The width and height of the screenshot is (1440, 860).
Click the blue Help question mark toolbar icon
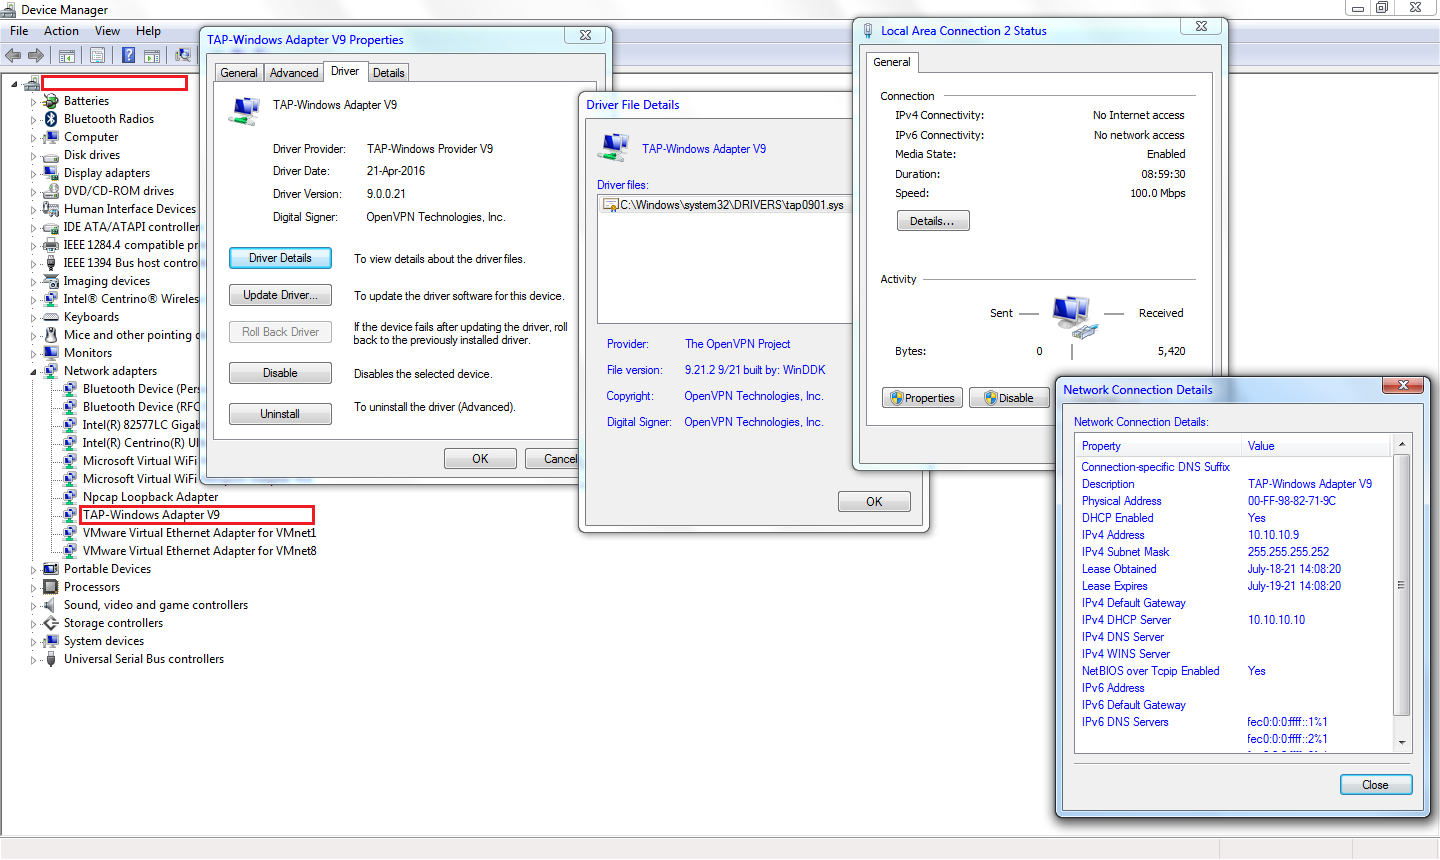128,56
